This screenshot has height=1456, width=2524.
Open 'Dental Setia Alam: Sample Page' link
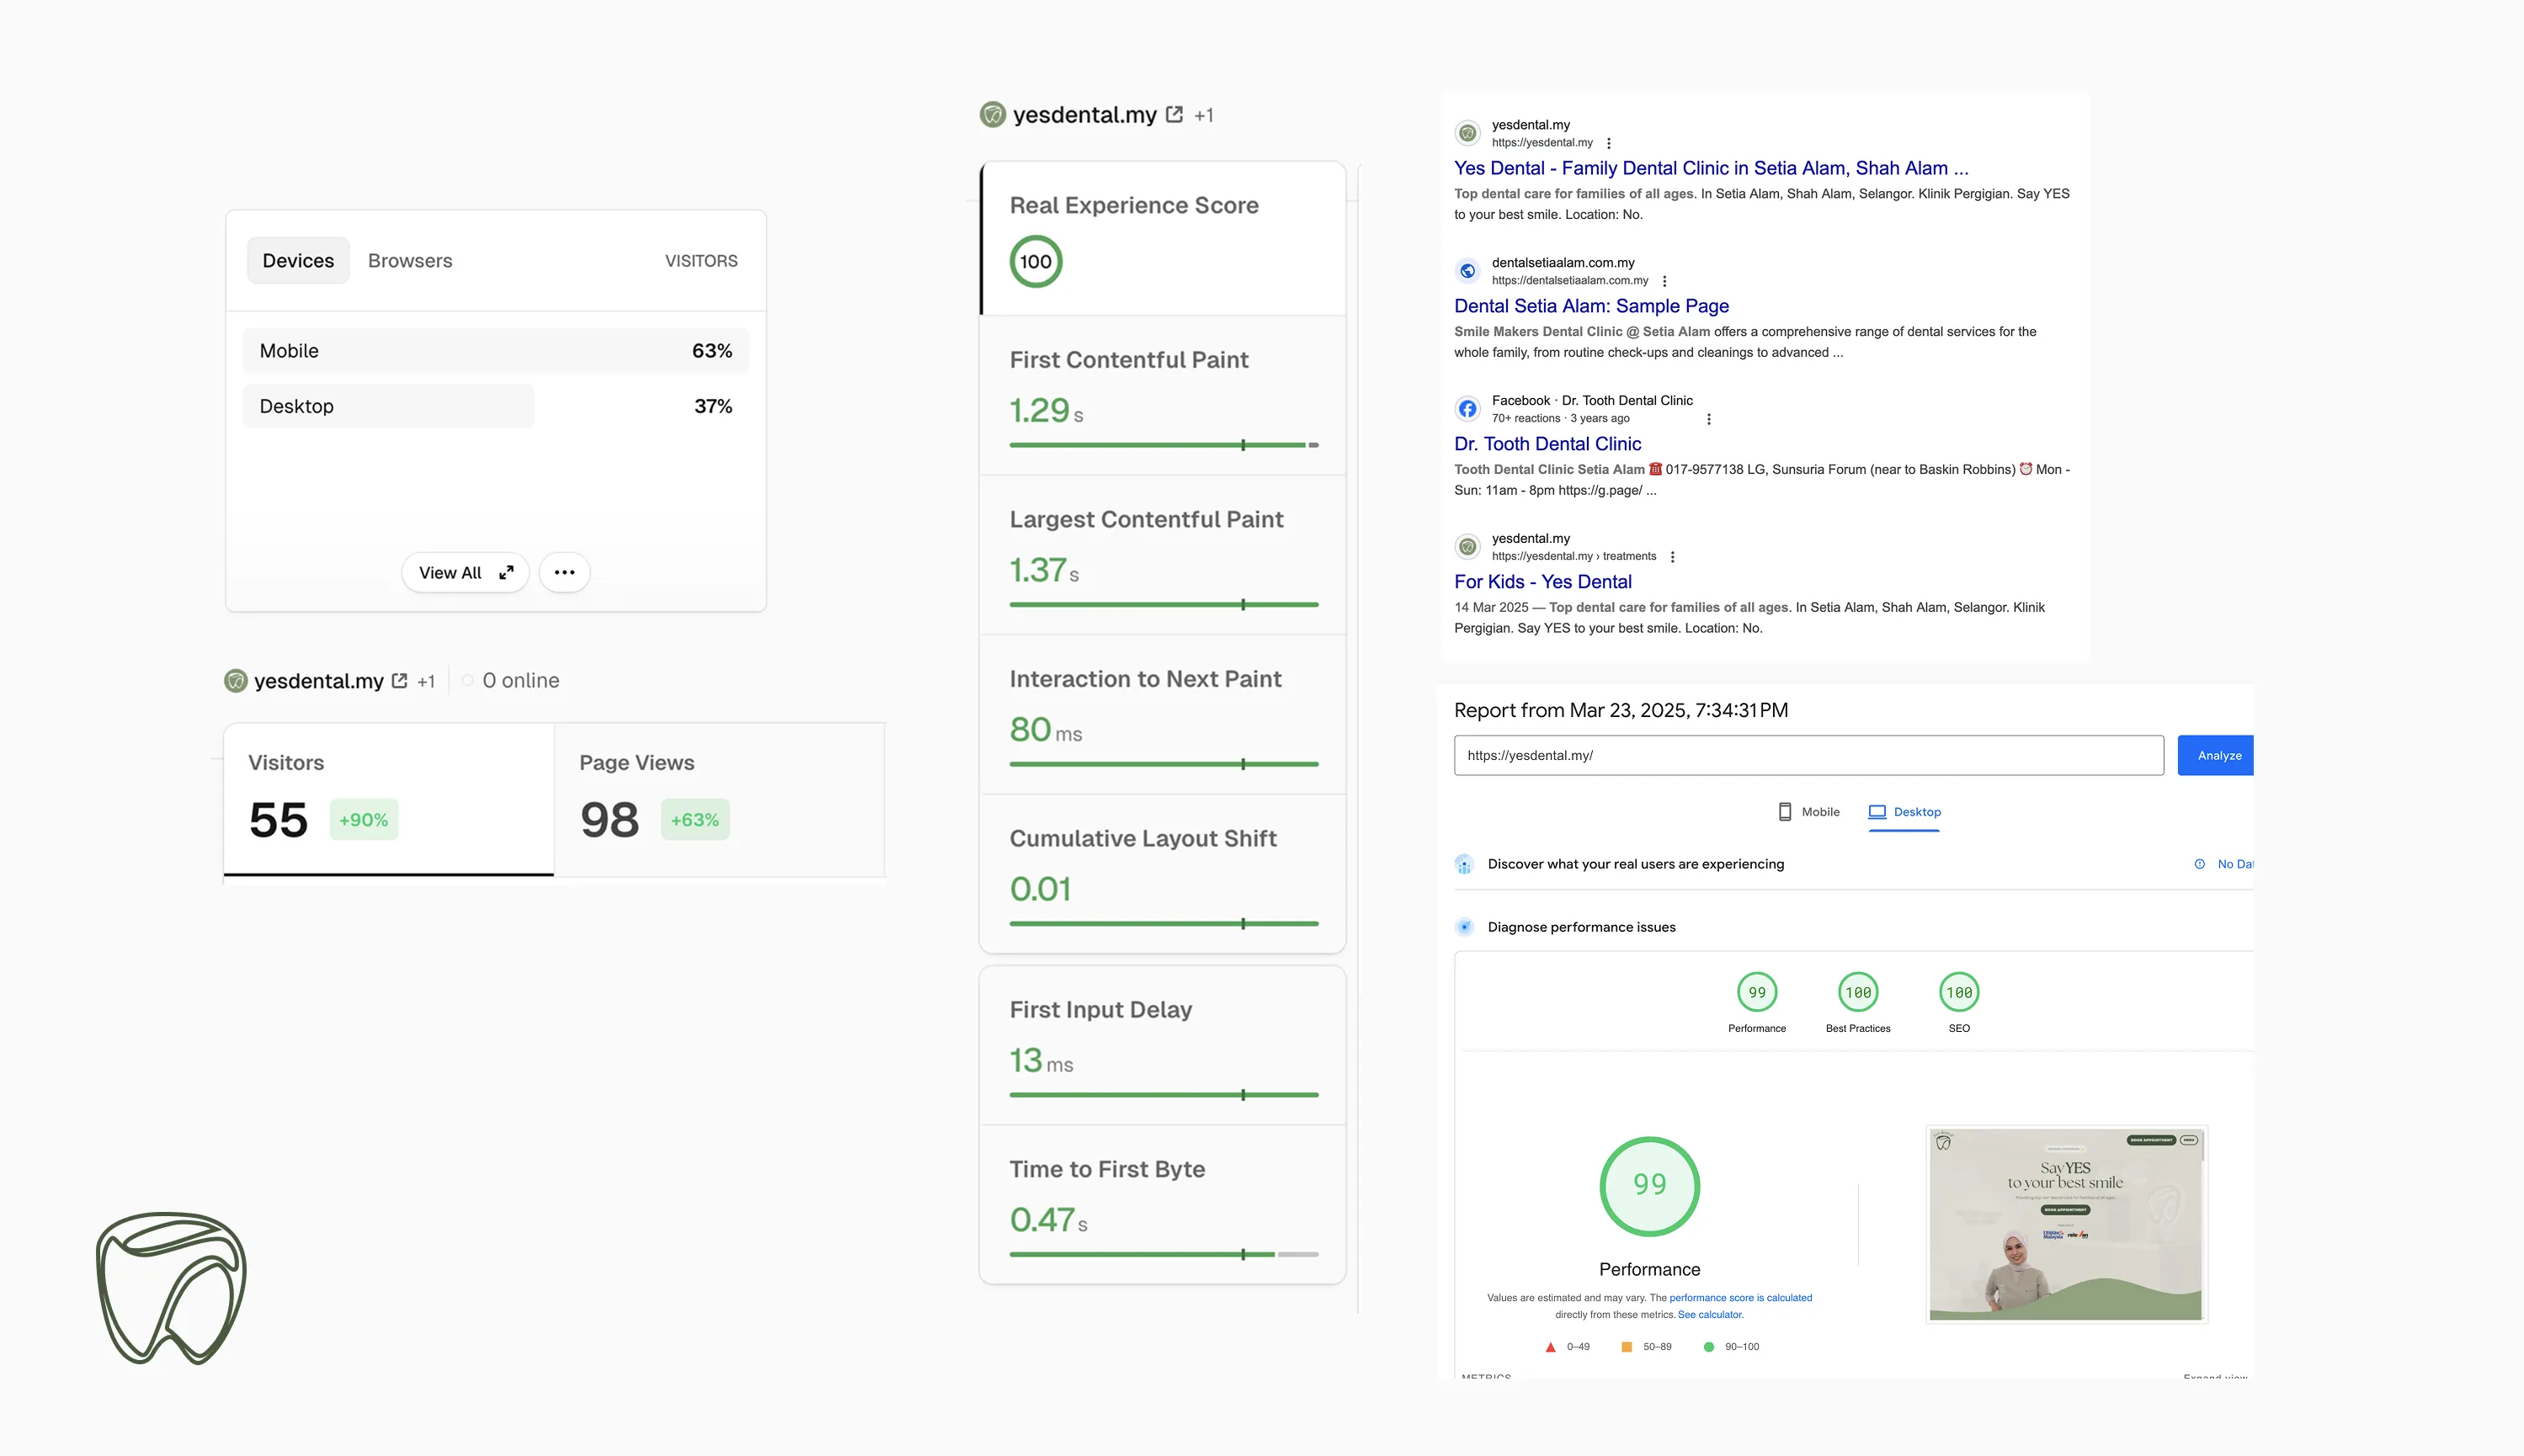pos(1591,306)
